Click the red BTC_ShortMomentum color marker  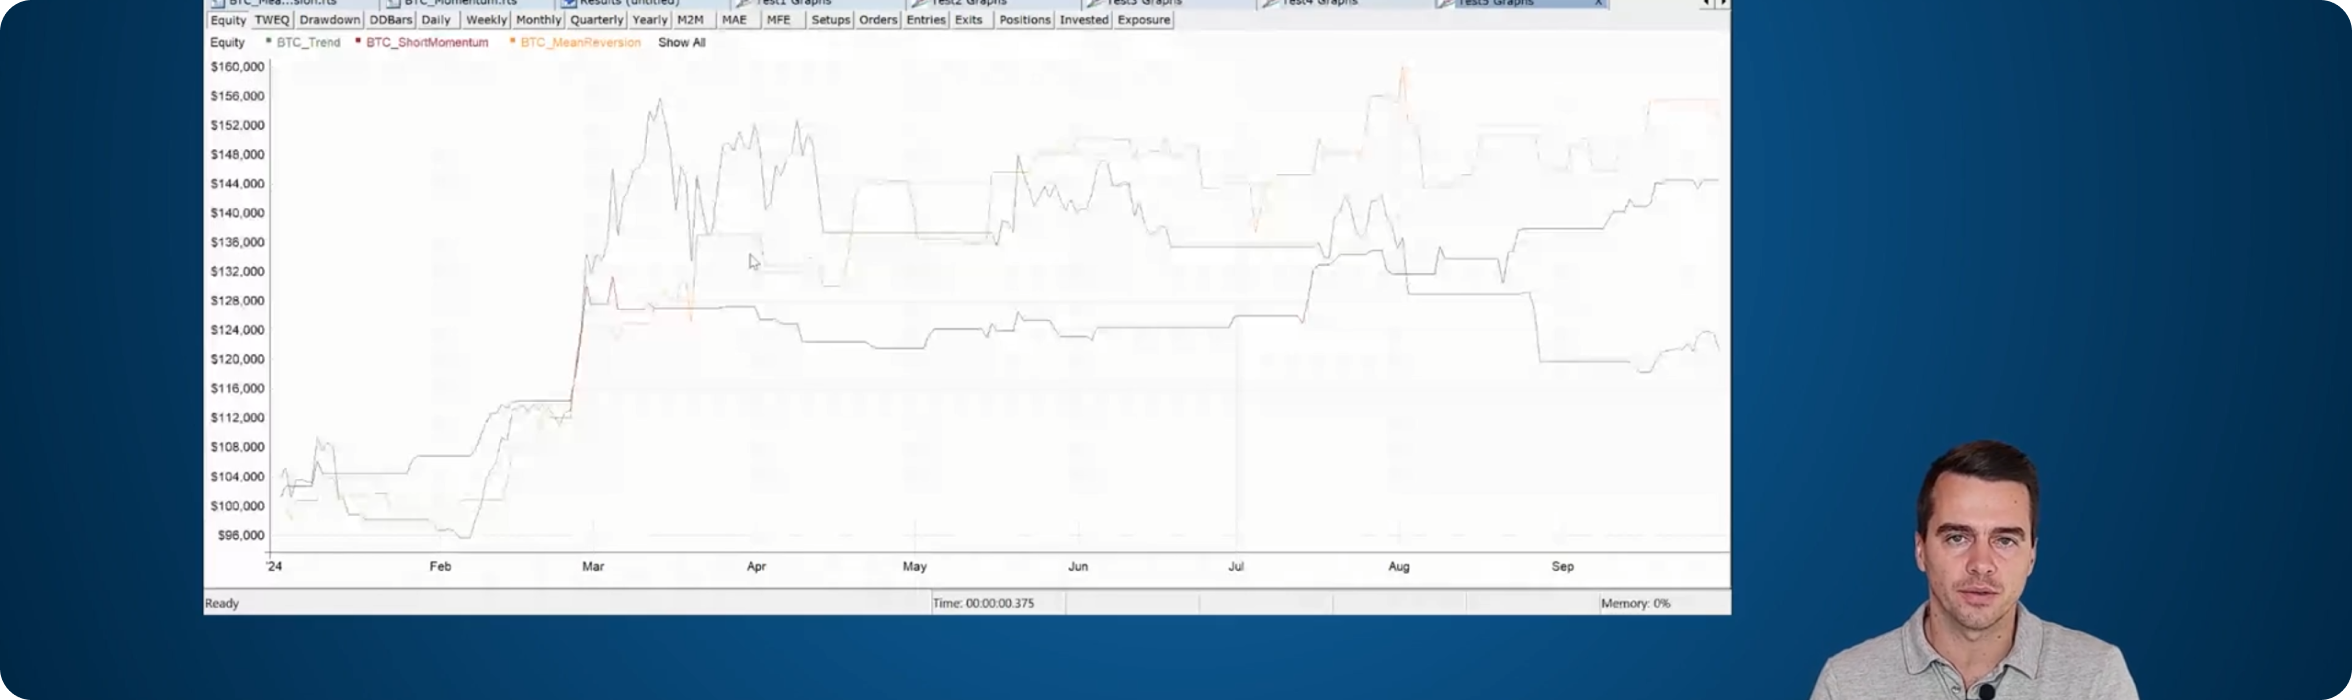[357, 41]
